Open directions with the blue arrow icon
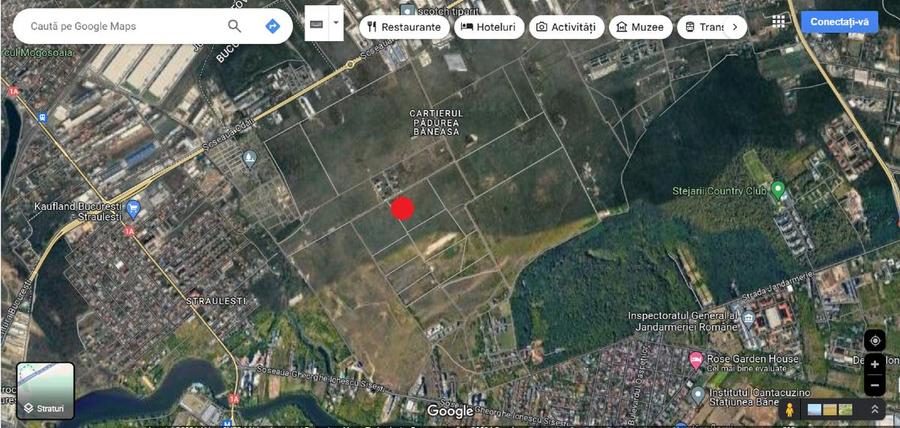Image resolution: width=900 pixels, height=428 pixels. [273, 26]
